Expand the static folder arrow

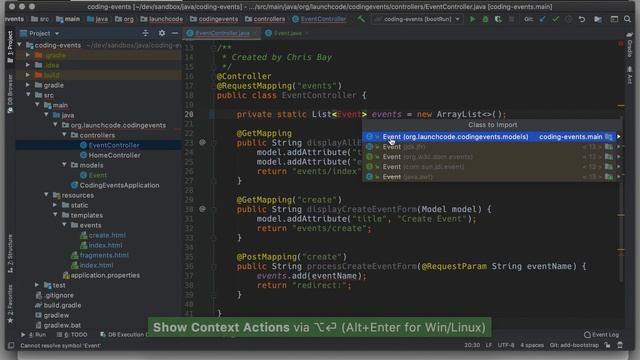tap(55, 205)
